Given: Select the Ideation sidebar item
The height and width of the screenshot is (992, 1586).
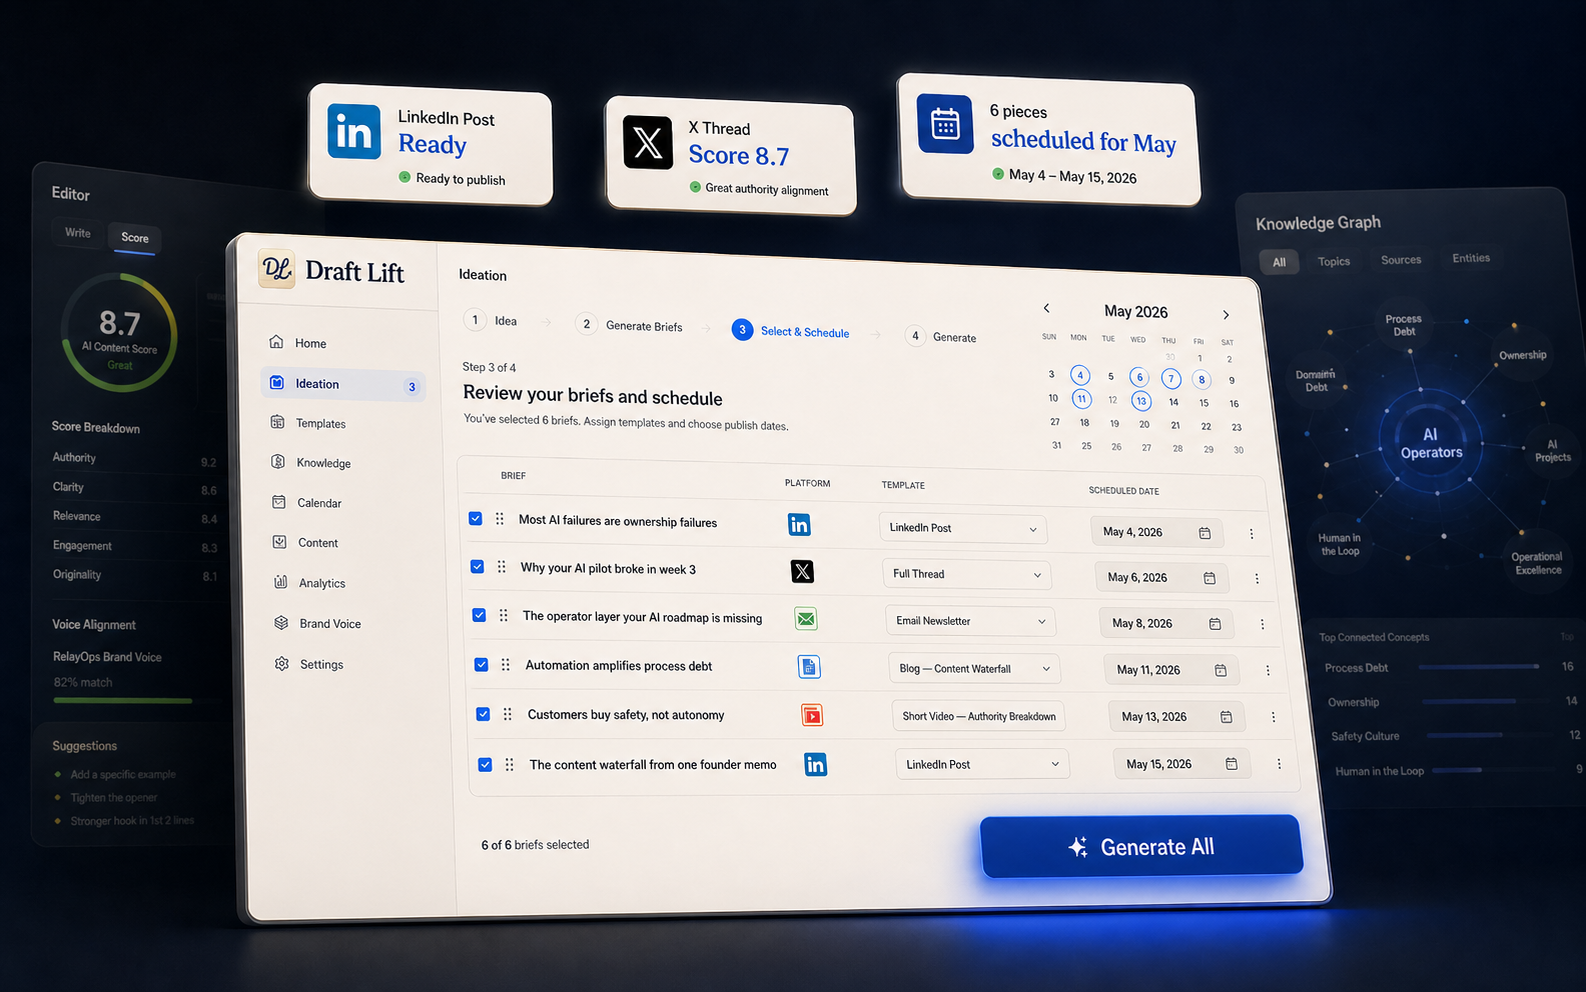Looking at the screenshot, I should 343,384.
